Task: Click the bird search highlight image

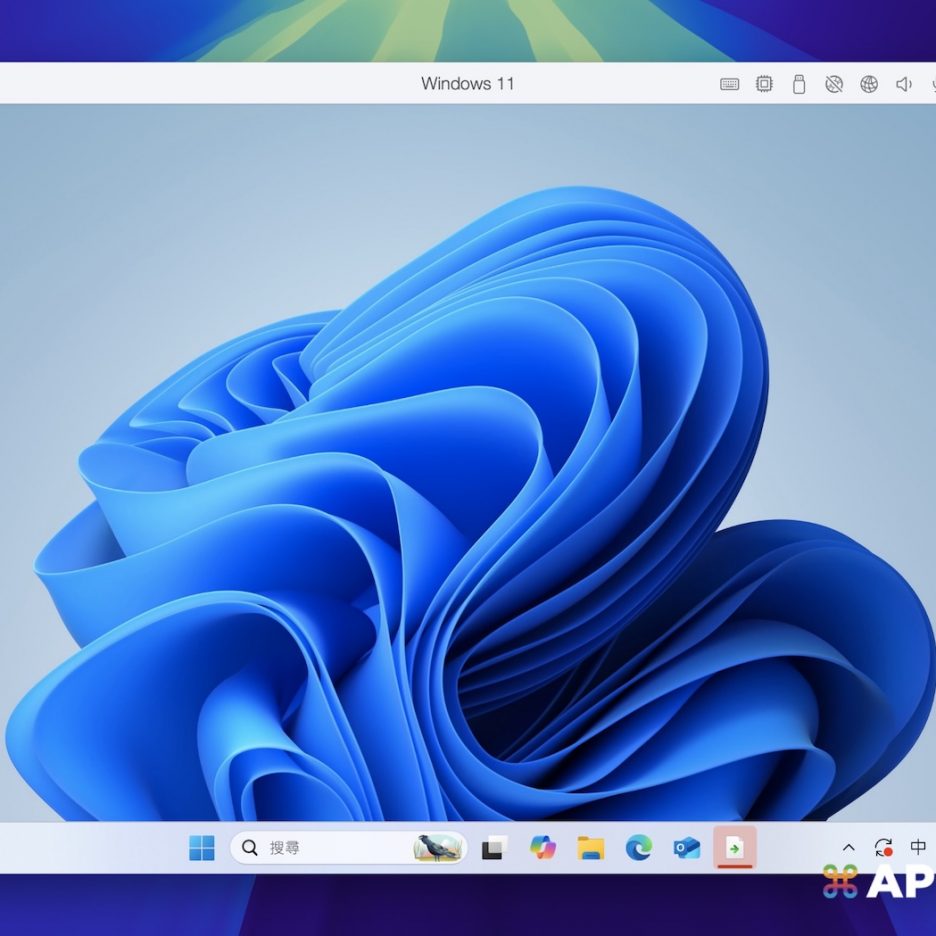Action: coord(438,848)
